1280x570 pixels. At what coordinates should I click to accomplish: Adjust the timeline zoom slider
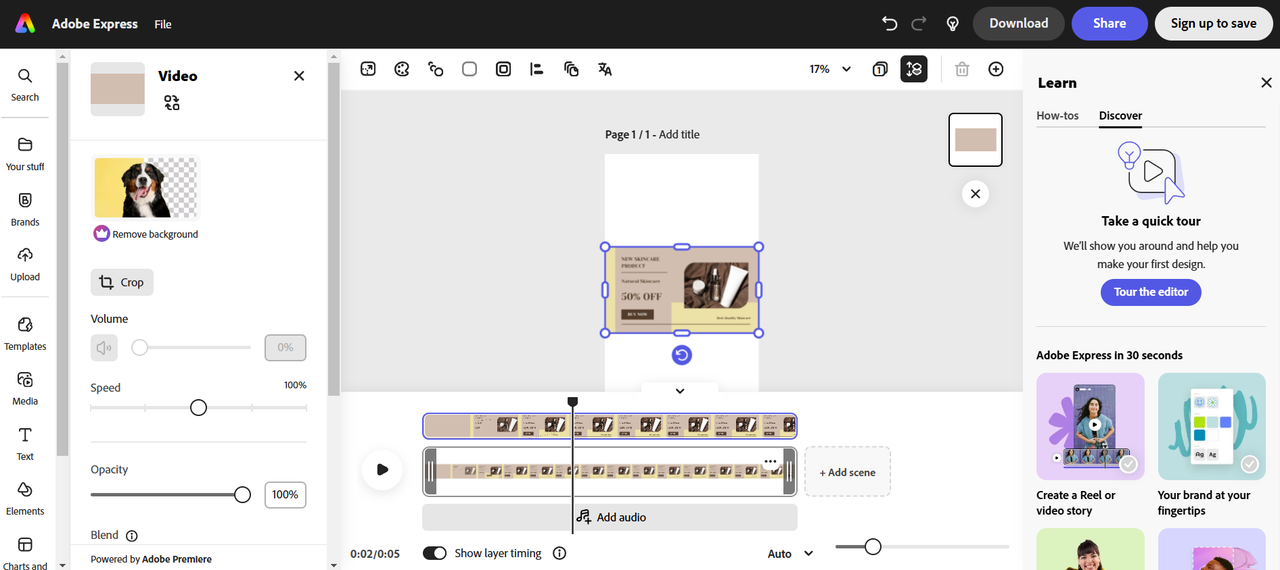coord(873,546)
